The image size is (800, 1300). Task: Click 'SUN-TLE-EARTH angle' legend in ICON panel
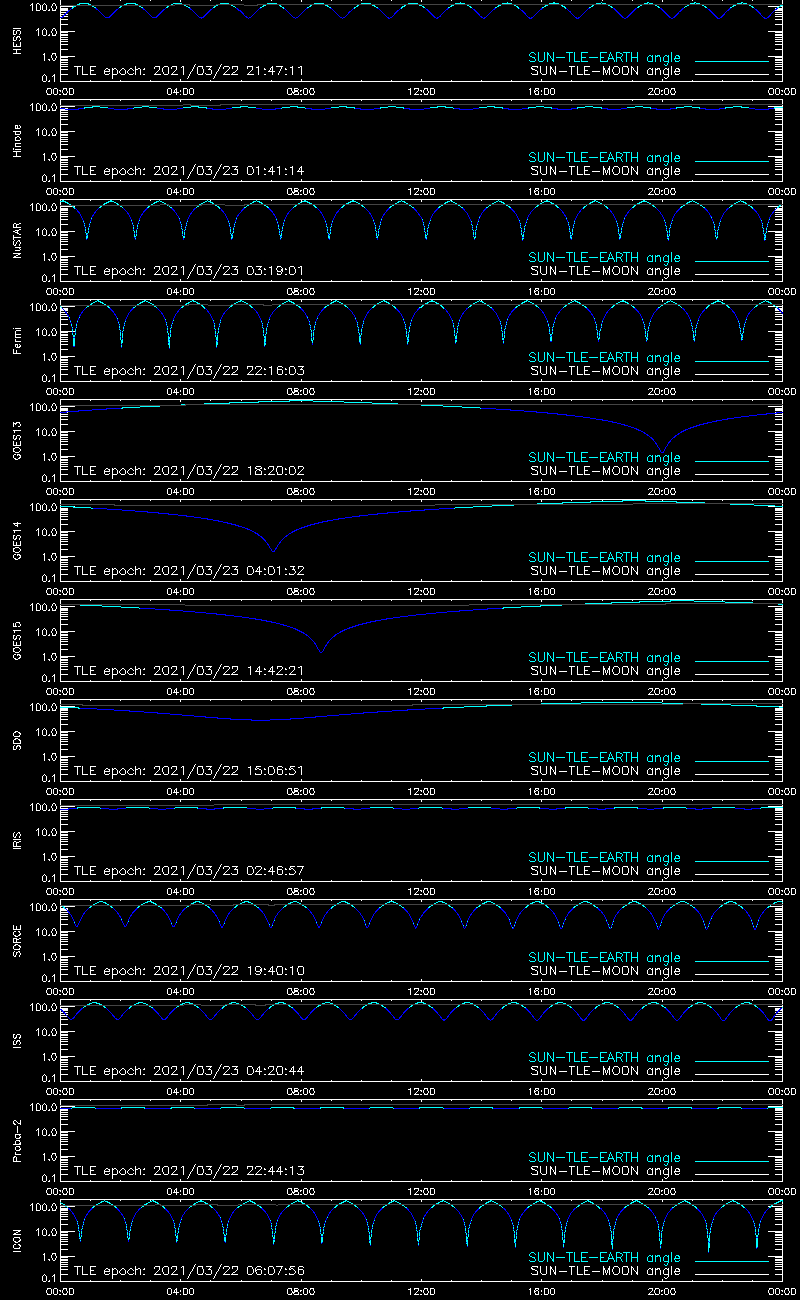(604, 1258)
